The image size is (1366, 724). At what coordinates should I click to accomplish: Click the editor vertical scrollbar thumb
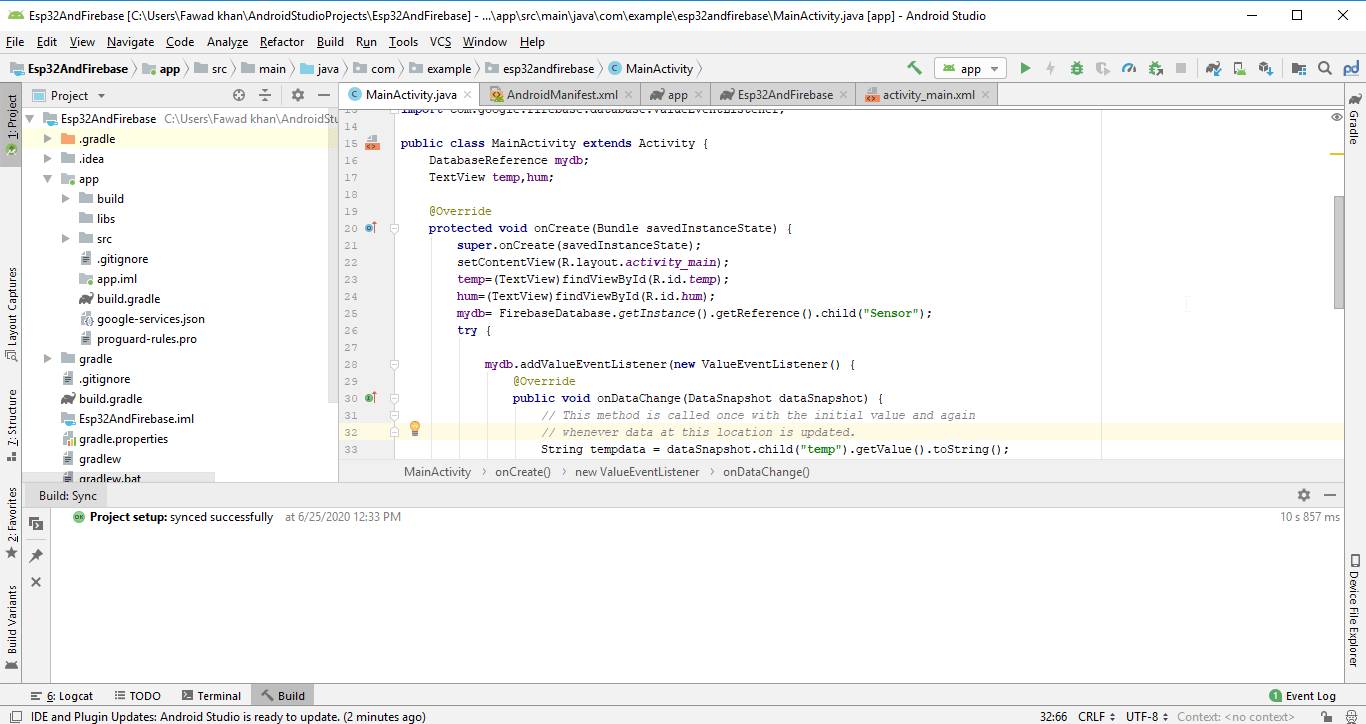coord(1339,252)
